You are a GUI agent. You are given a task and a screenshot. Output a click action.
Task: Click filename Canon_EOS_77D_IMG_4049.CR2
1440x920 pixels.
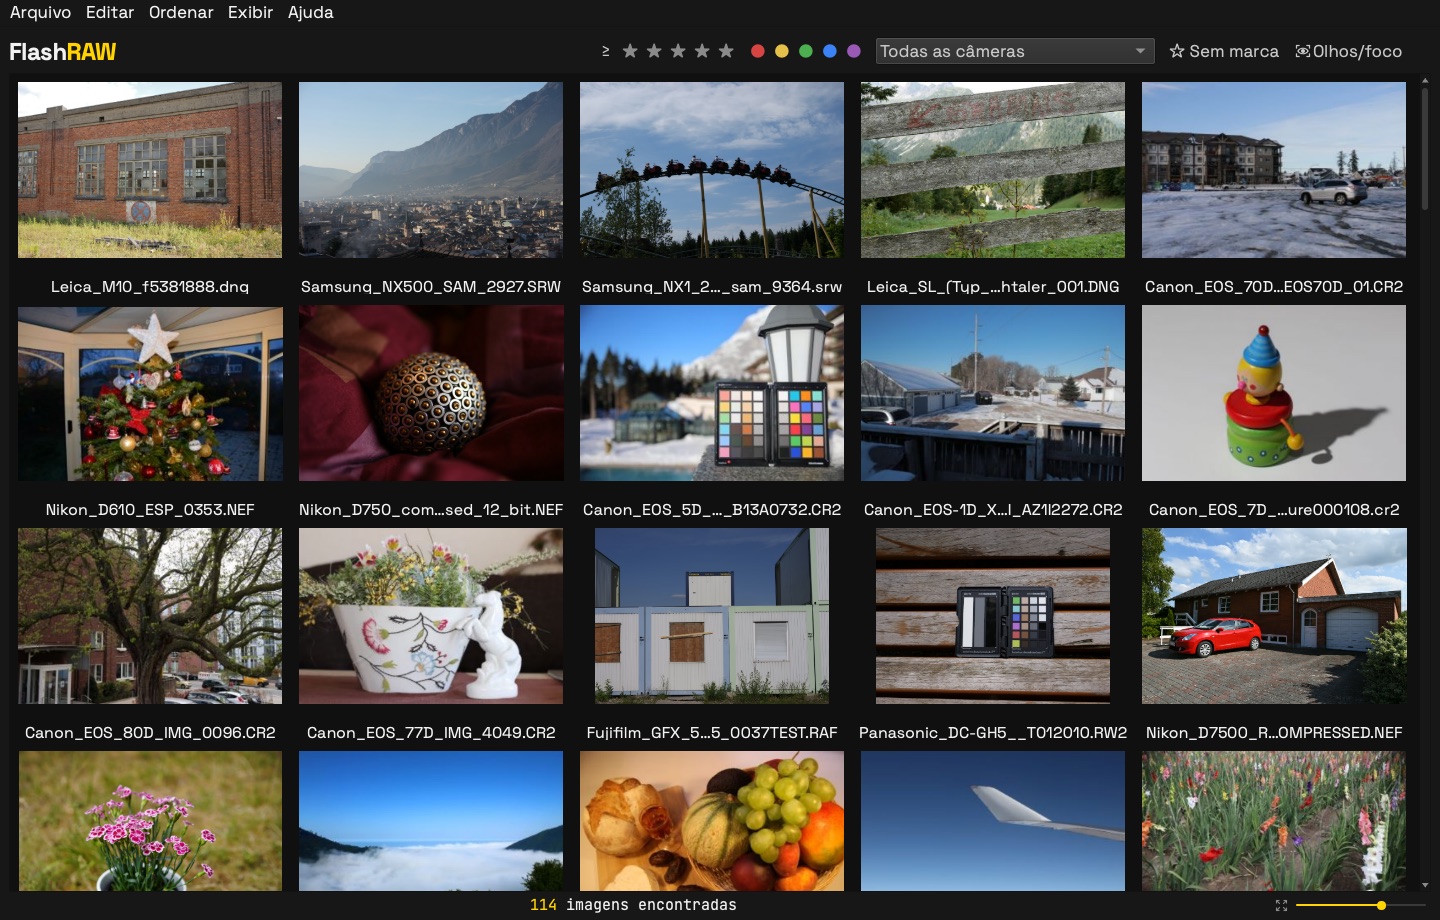coord(431,733)
